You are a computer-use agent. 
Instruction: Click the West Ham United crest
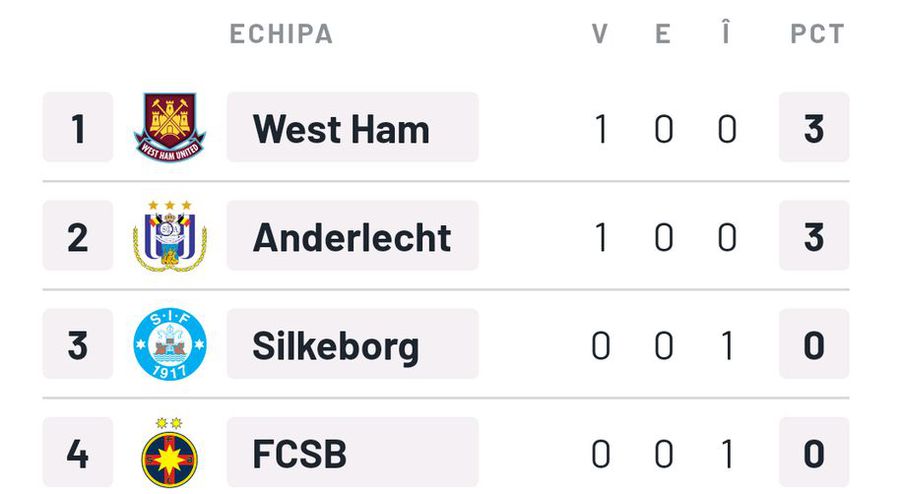pos(169,127)
